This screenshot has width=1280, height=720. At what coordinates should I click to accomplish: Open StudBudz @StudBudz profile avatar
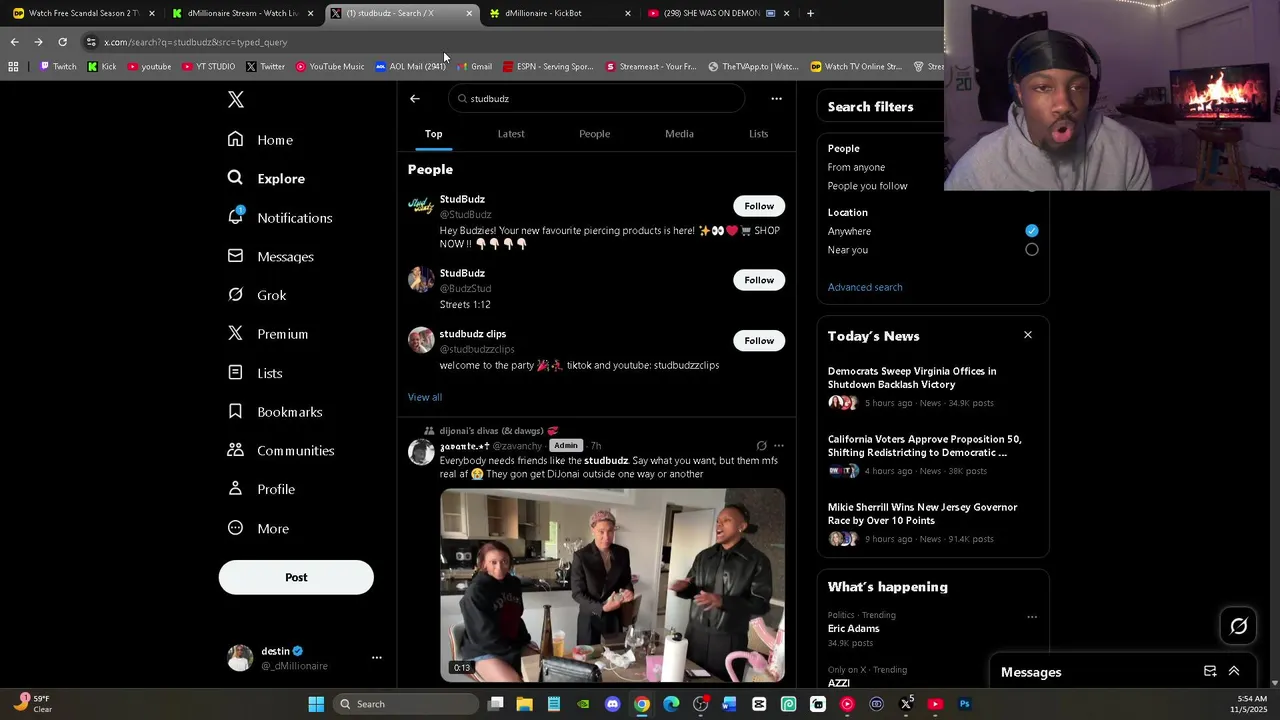(x=421, y=206)
